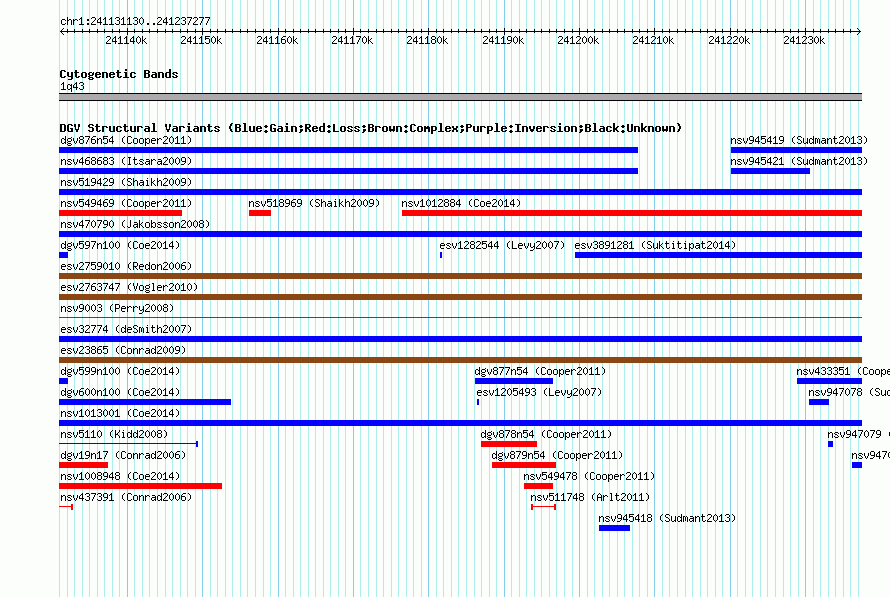
Task: Click esv2763747 (Vogler2010) label
Action: (x=129, y=287)
